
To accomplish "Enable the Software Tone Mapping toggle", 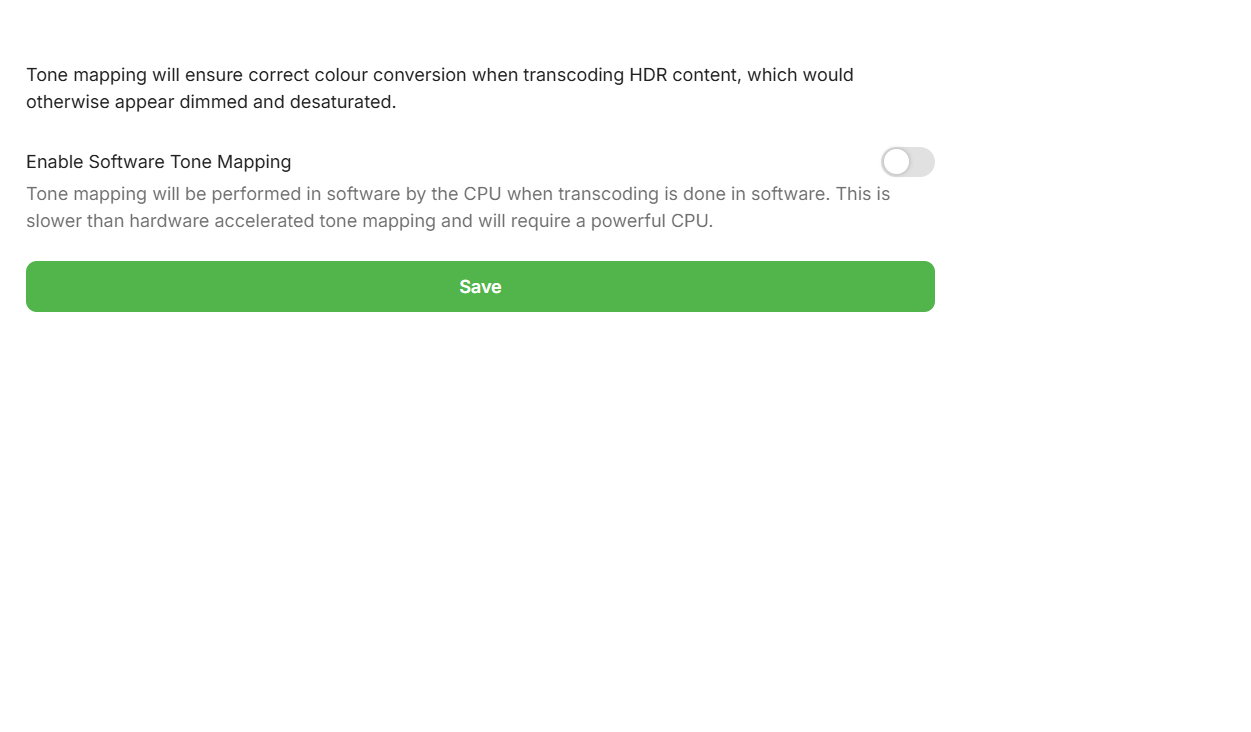I will (907, 162).
